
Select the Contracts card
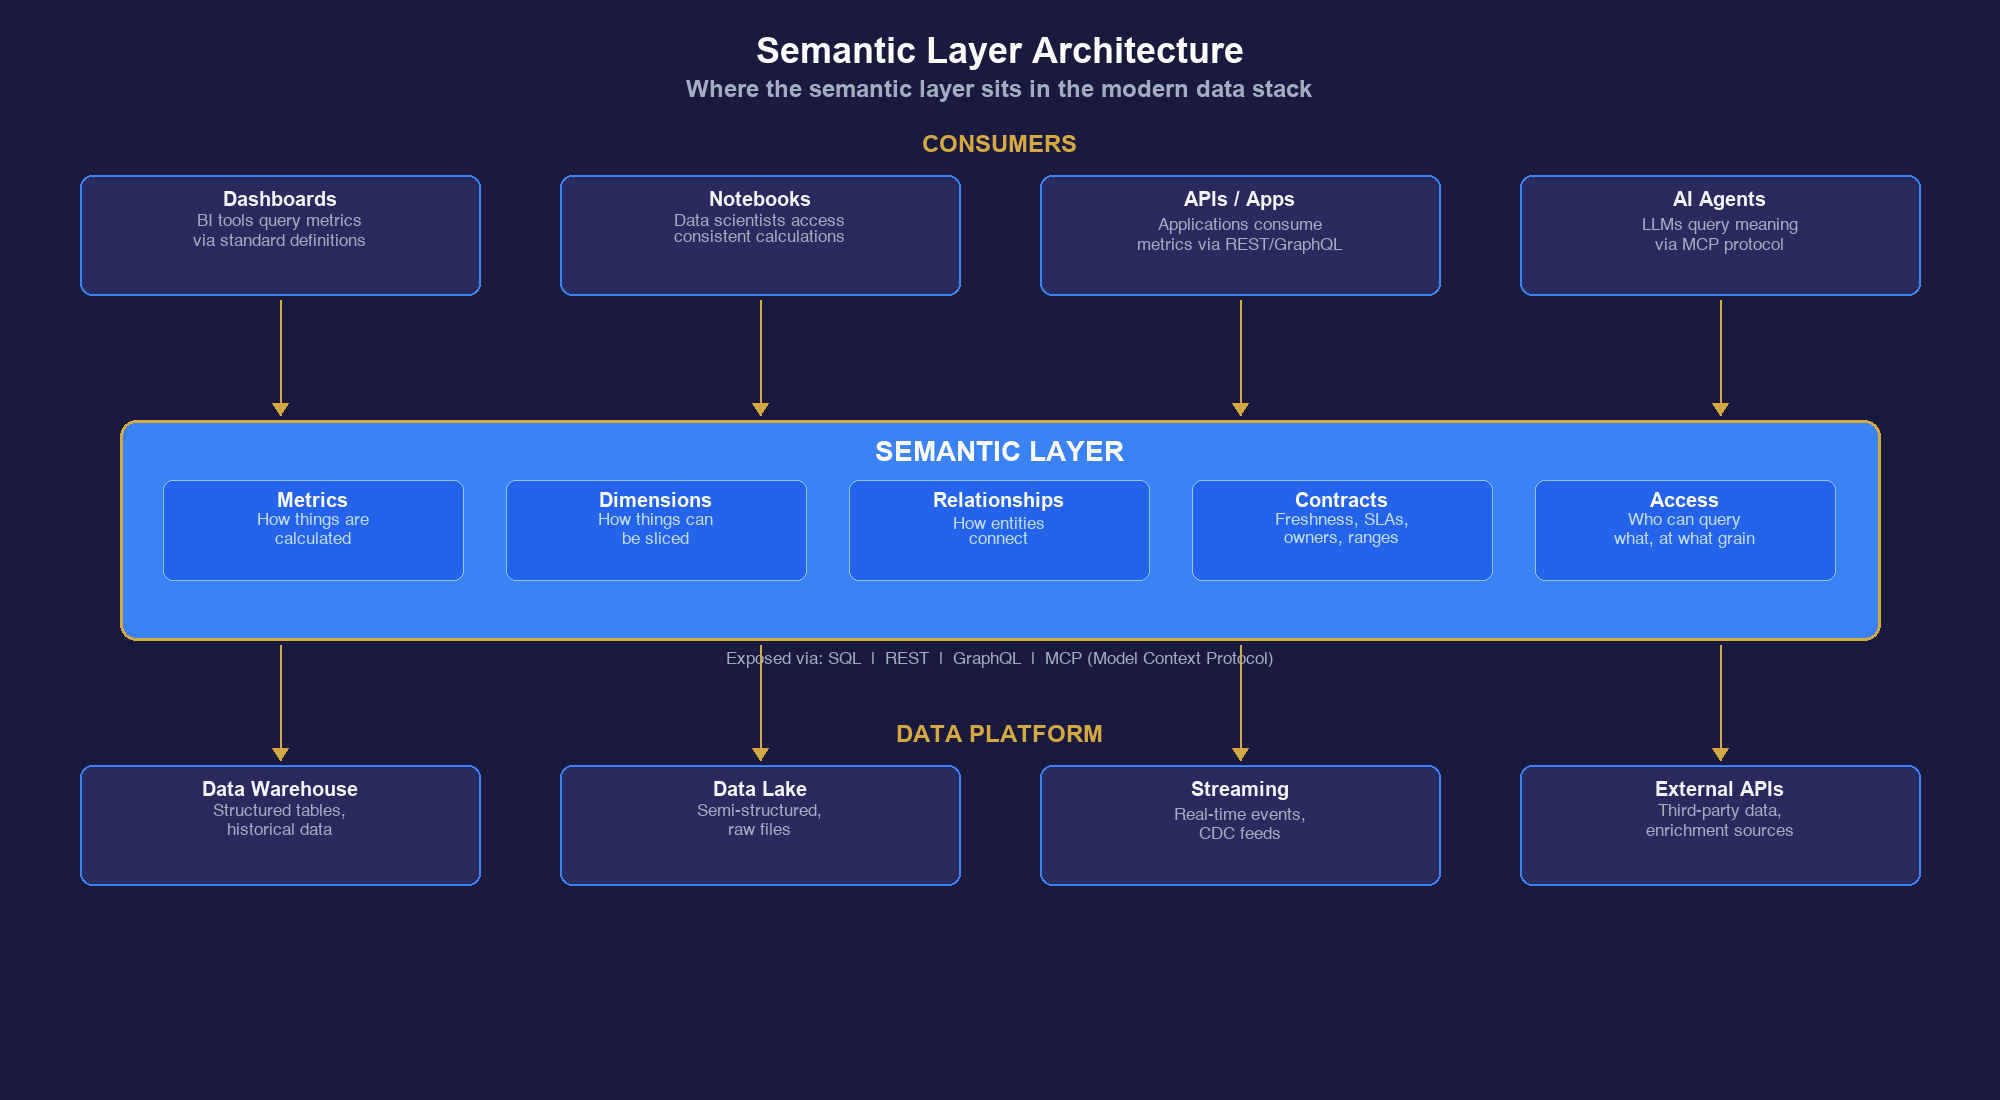[x=1342, y=530]
